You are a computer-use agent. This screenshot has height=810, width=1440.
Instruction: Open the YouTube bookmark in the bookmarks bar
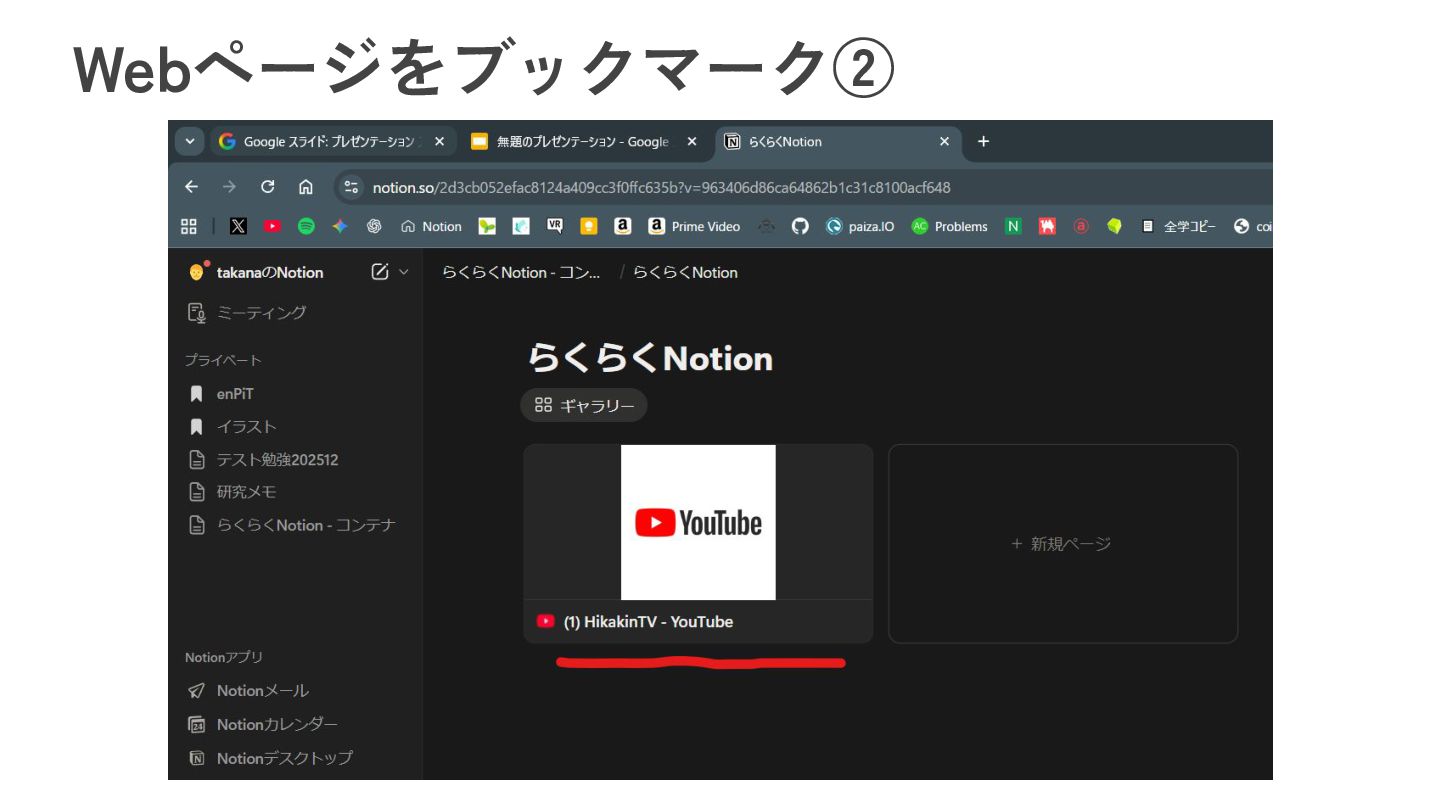[272, 227]
